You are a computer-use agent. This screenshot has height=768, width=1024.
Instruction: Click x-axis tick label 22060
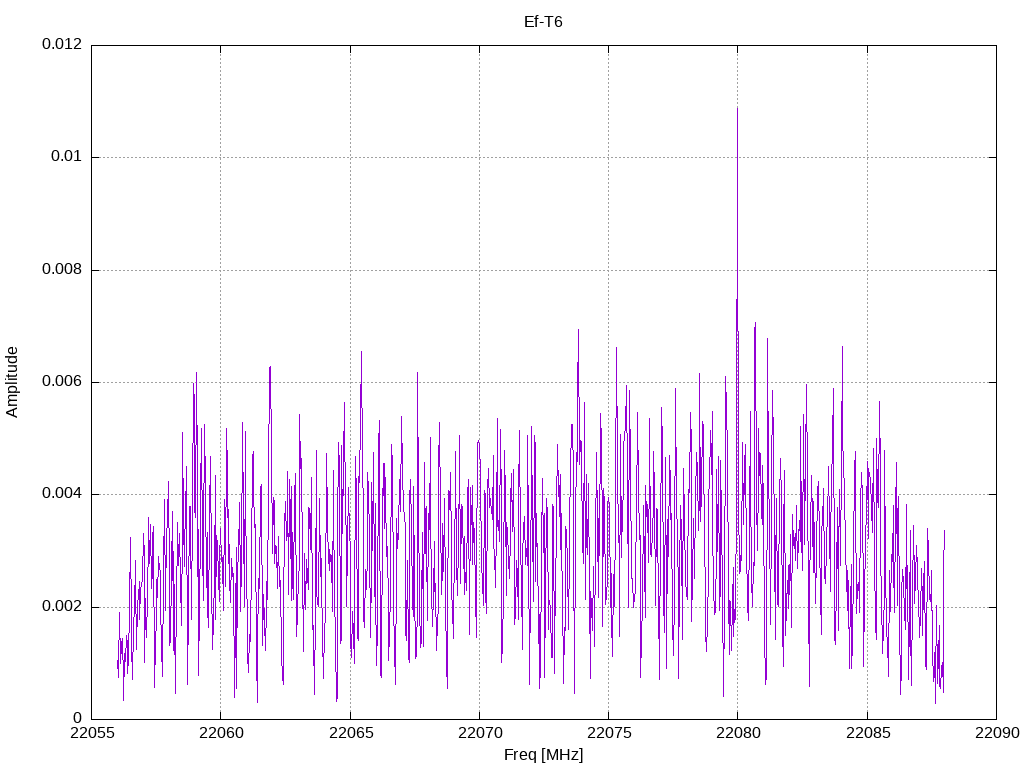(x=221, y=733)
